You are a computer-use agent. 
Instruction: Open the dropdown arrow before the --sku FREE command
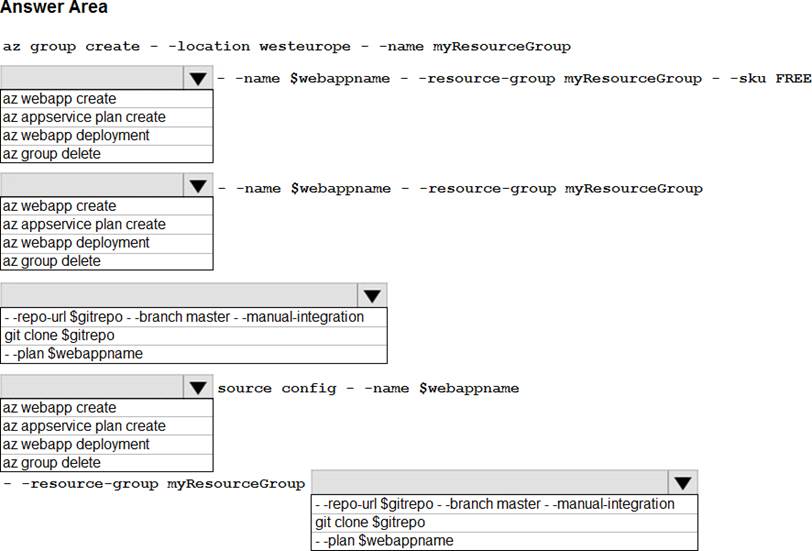(198, 79)
